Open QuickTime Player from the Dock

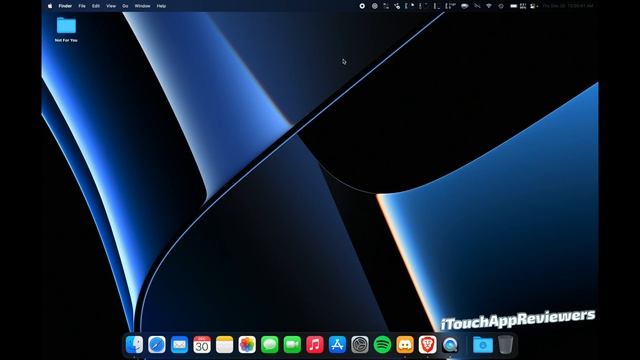click(450, 345)
